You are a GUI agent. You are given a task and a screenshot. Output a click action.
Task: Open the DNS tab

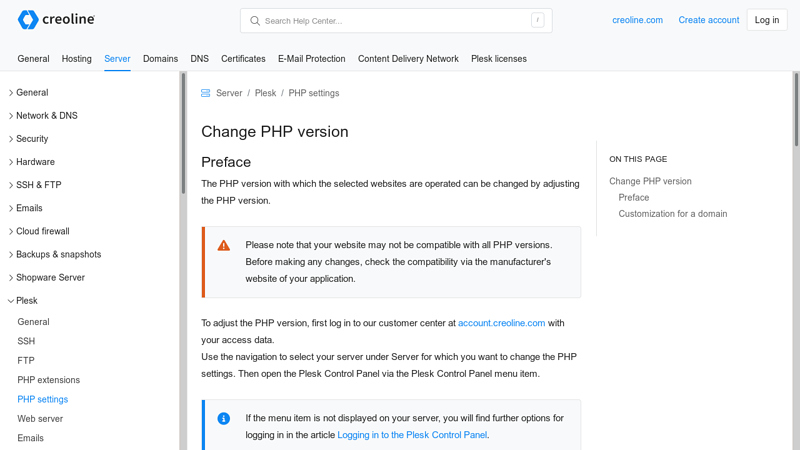tap(199, 59)
